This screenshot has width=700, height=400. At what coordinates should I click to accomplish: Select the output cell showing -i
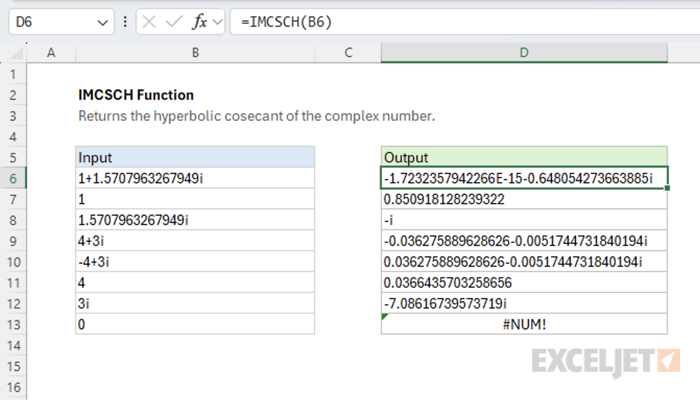[524, 220]
